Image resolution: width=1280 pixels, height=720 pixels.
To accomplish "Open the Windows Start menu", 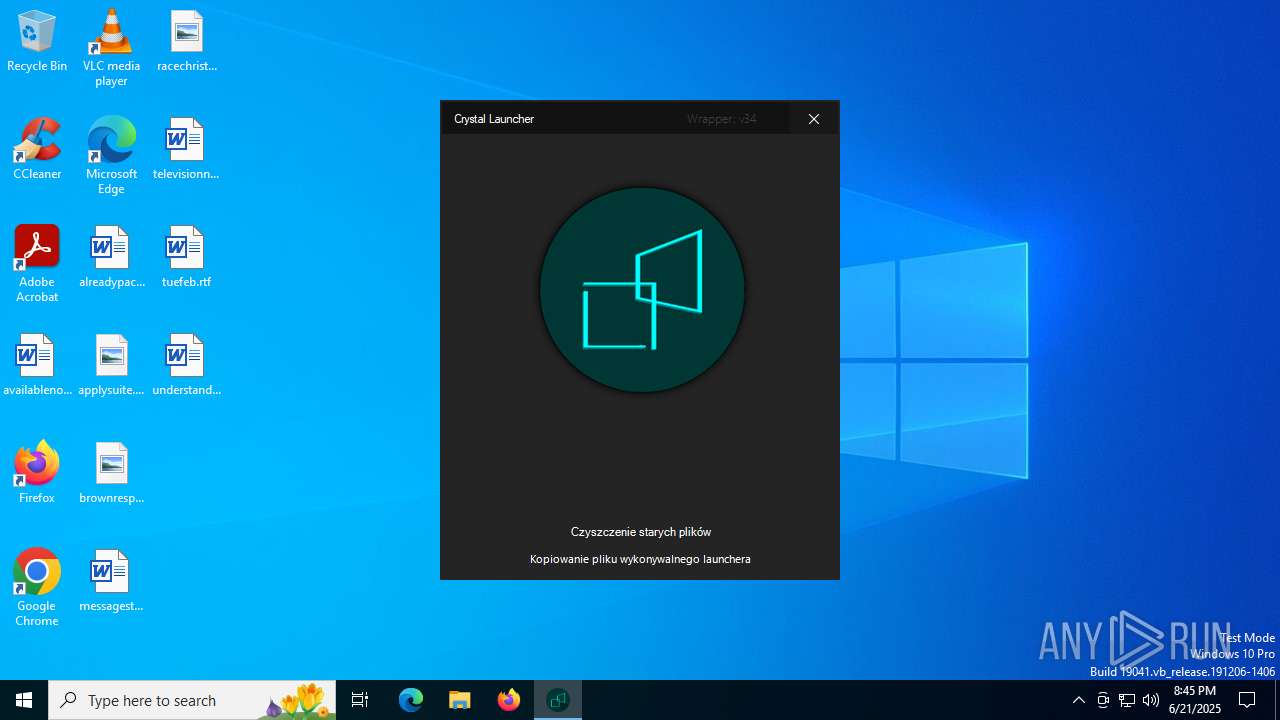I will tap(24, 700).
